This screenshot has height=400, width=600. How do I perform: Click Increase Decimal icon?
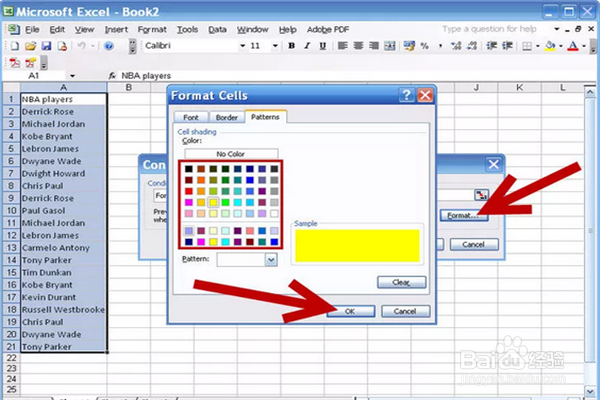(x=456, y=46)
